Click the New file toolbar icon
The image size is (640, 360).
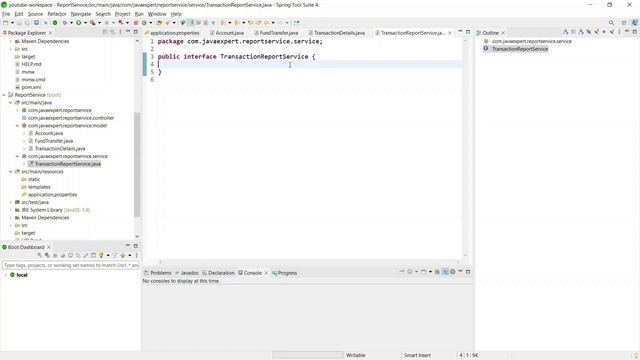5,23
